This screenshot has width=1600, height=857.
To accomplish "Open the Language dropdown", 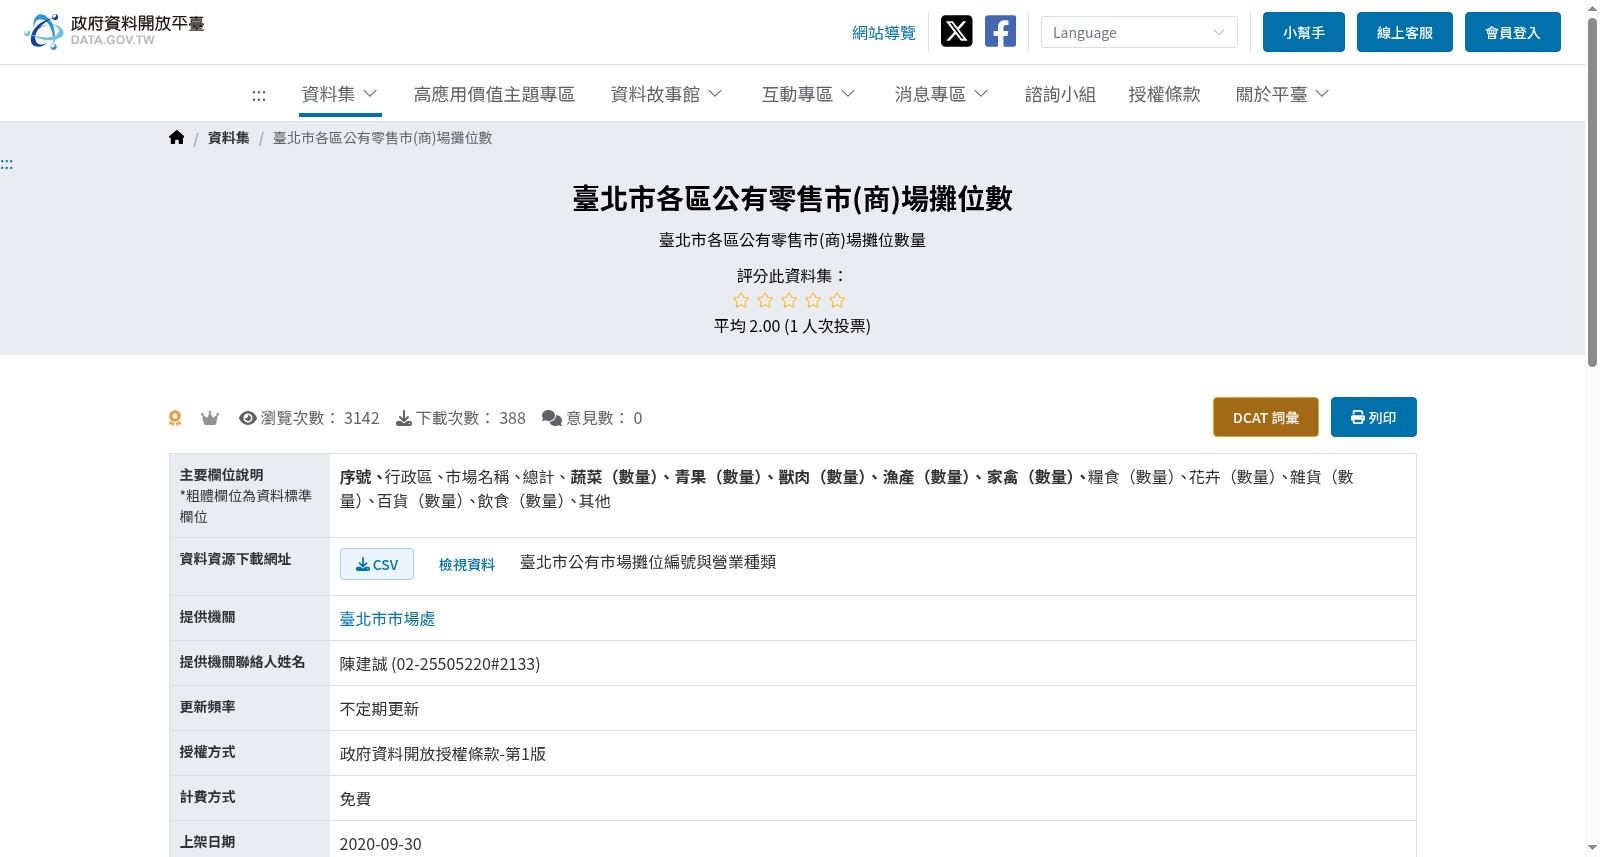I will point(1139,32).
